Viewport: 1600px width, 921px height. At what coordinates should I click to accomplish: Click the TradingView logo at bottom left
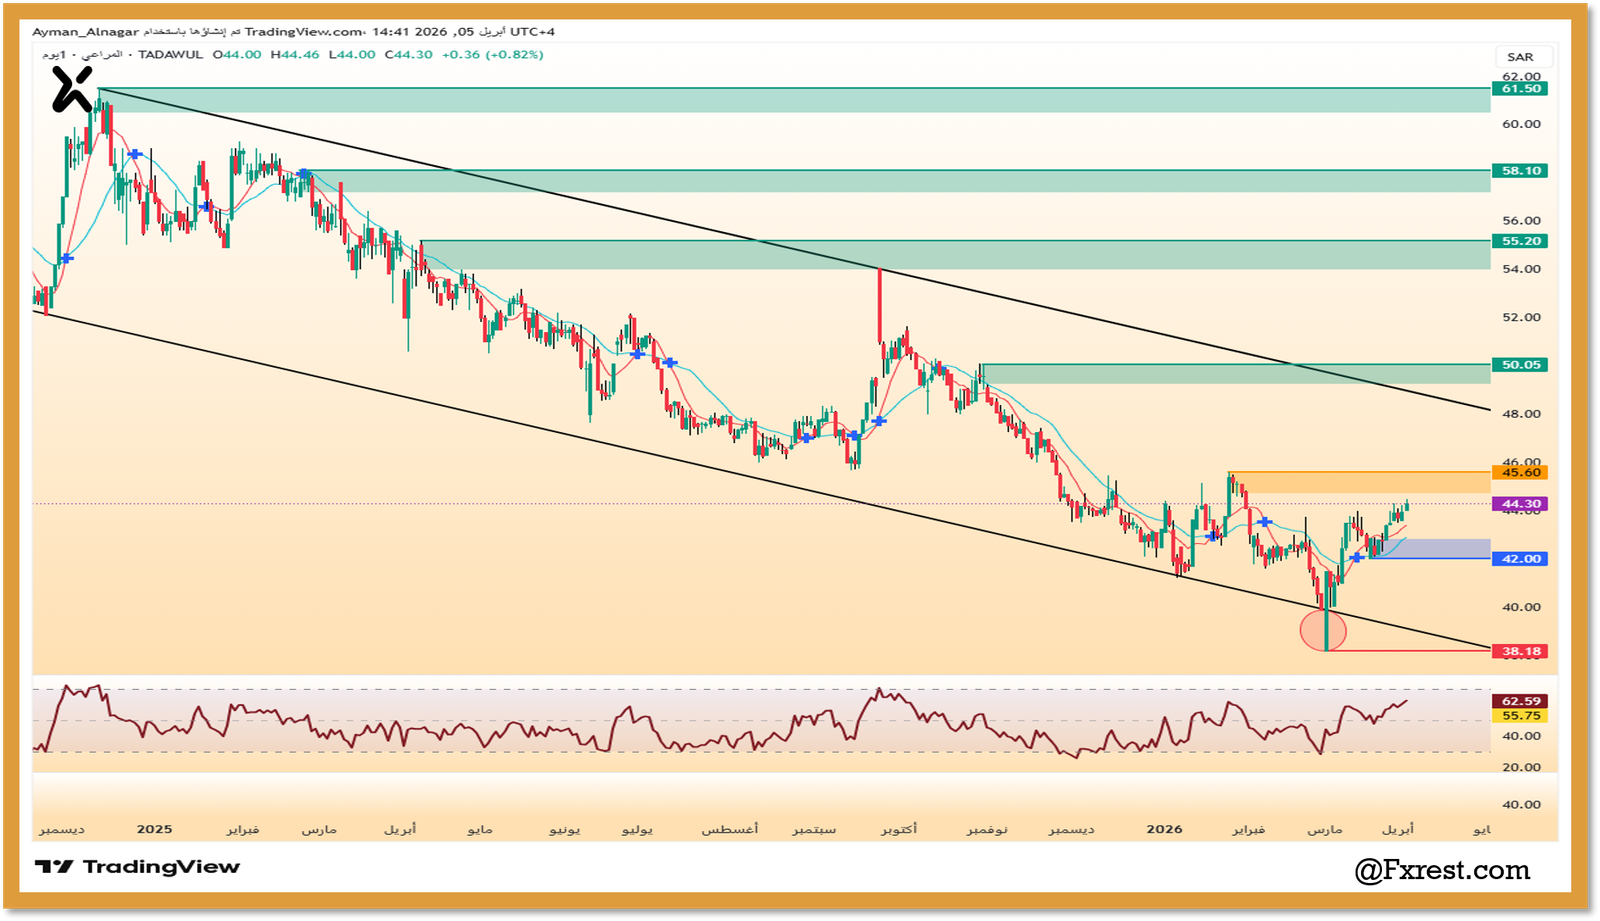[x=137, y=867]
